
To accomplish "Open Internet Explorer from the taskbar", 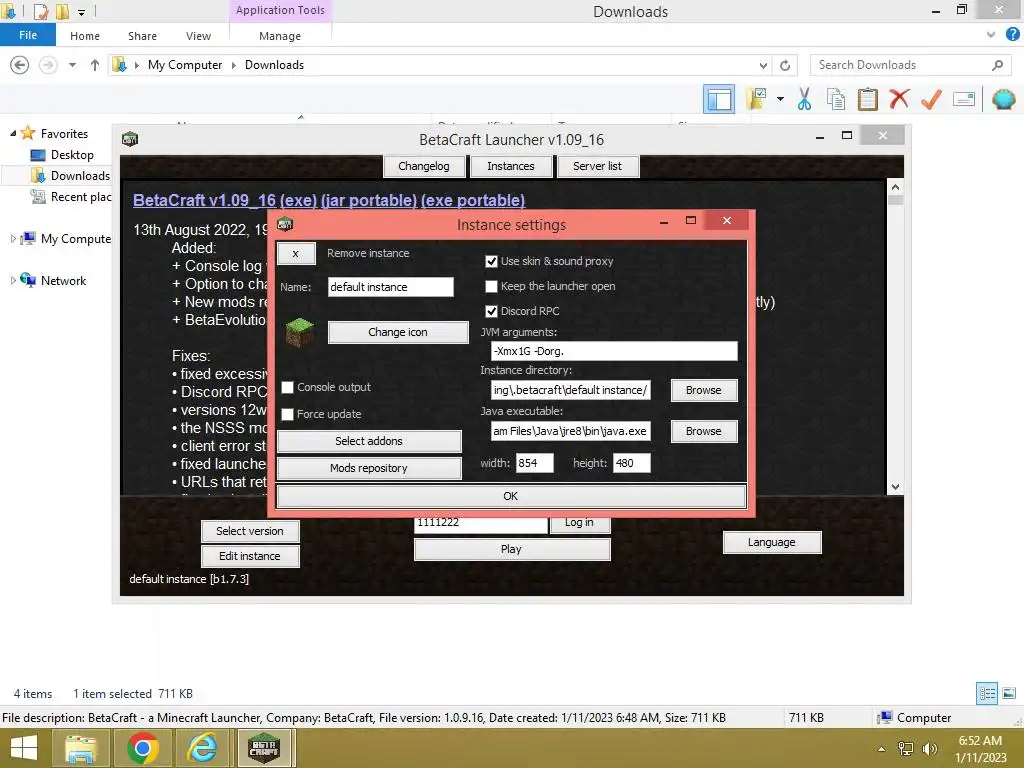I will [202, 748].
